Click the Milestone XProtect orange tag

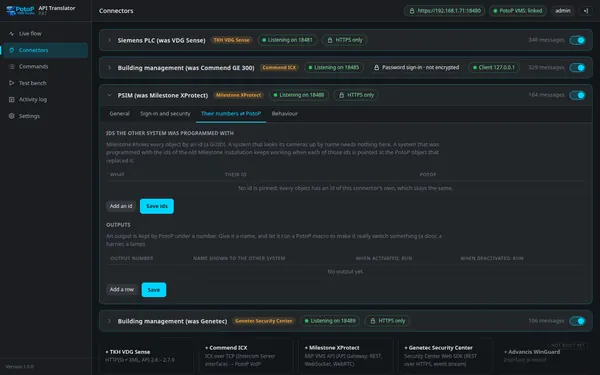pos(238,95)
